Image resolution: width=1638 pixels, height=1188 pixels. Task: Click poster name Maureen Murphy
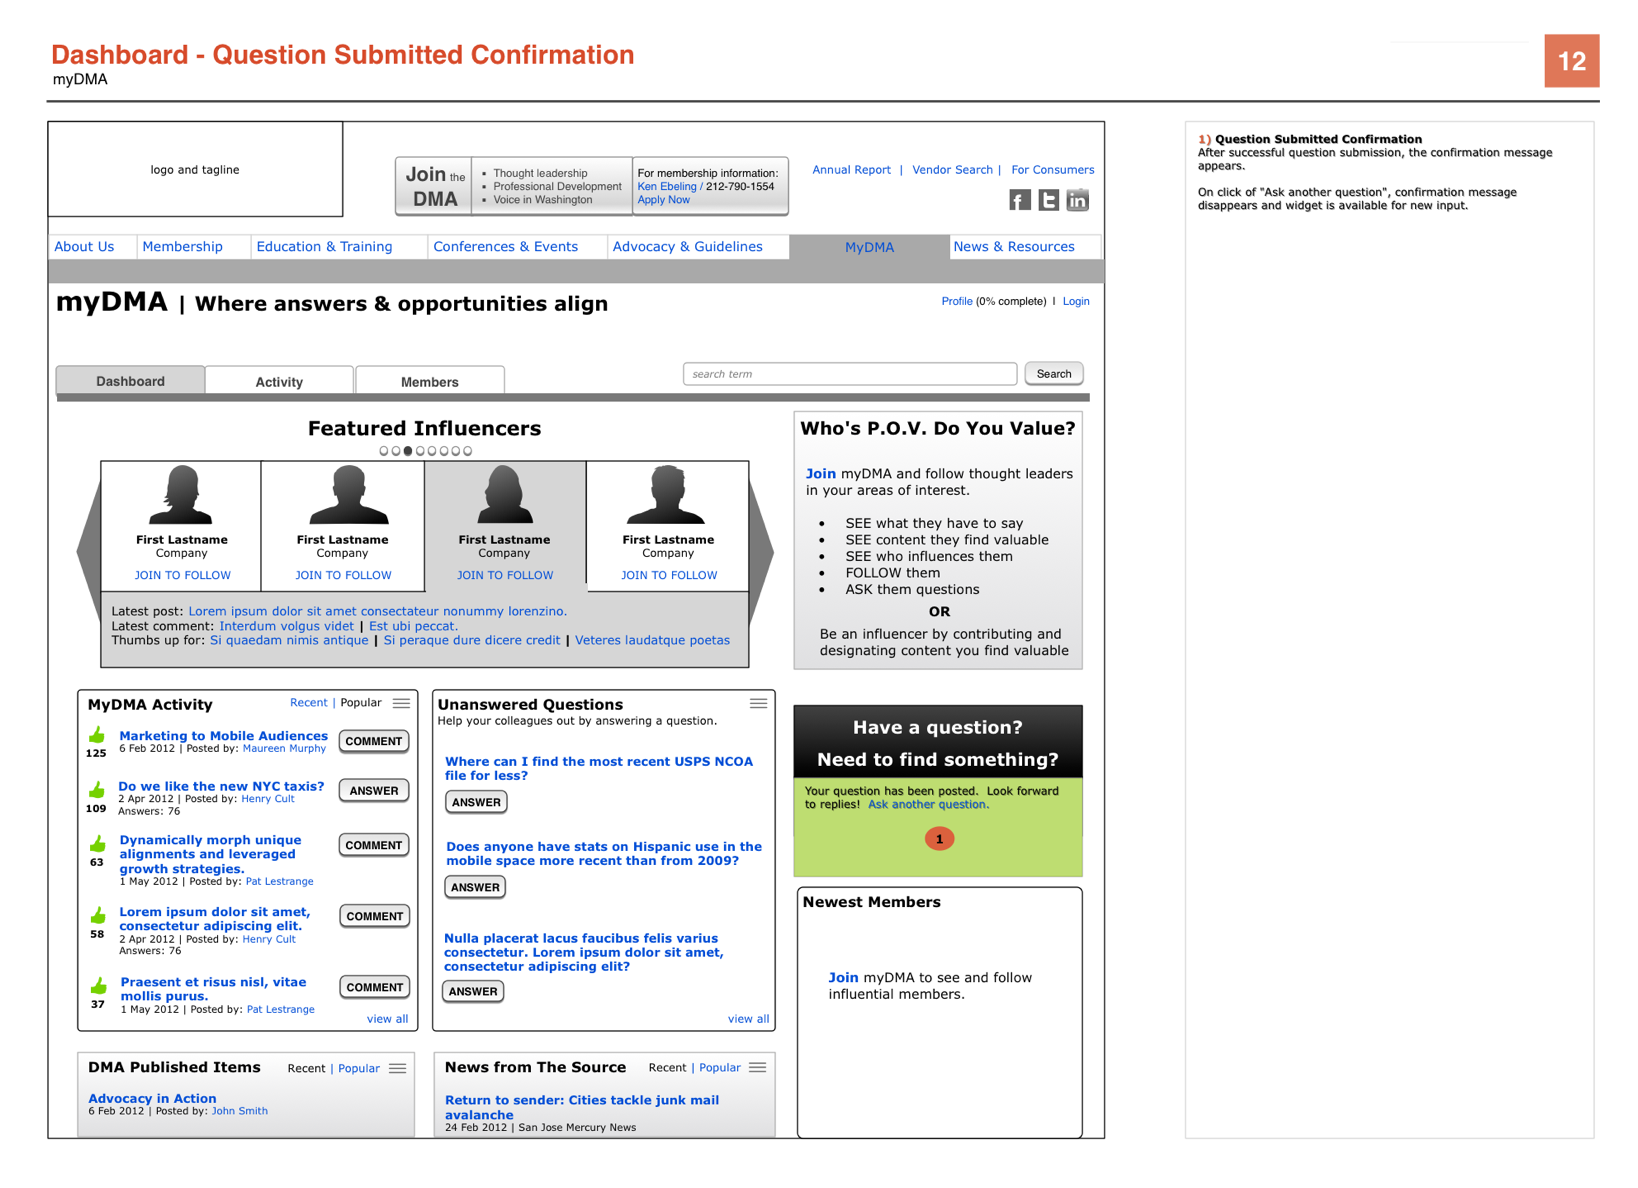(284, 748)
